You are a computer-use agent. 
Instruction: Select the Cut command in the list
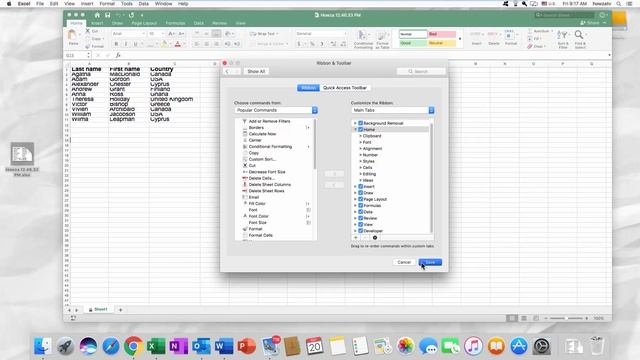click(252, 166)
